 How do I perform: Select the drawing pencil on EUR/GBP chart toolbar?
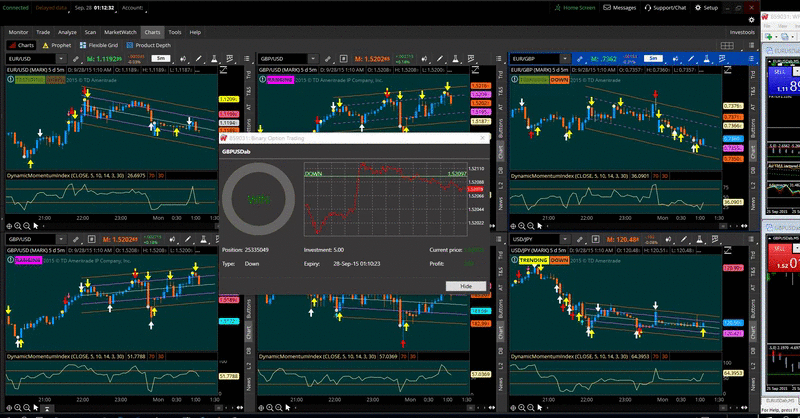(x=691, y=59)
